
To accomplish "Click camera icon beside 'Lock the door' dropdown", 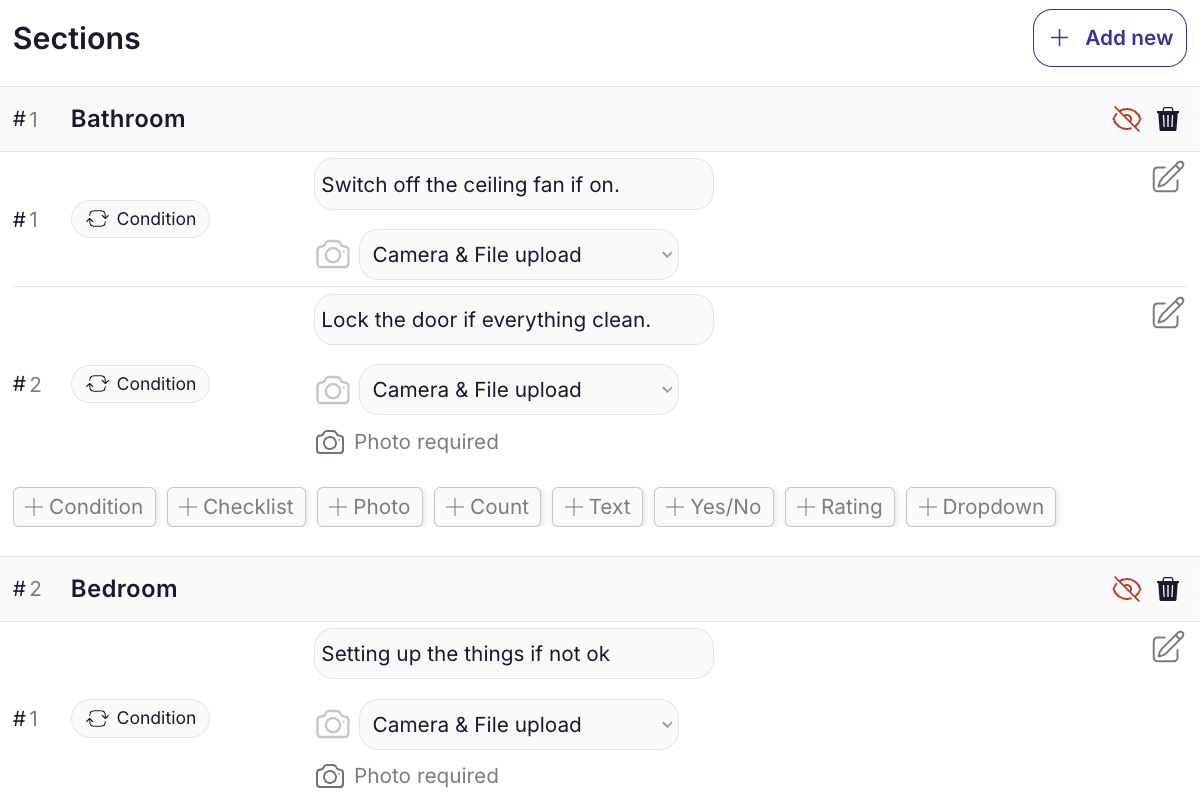I will 333,390.
